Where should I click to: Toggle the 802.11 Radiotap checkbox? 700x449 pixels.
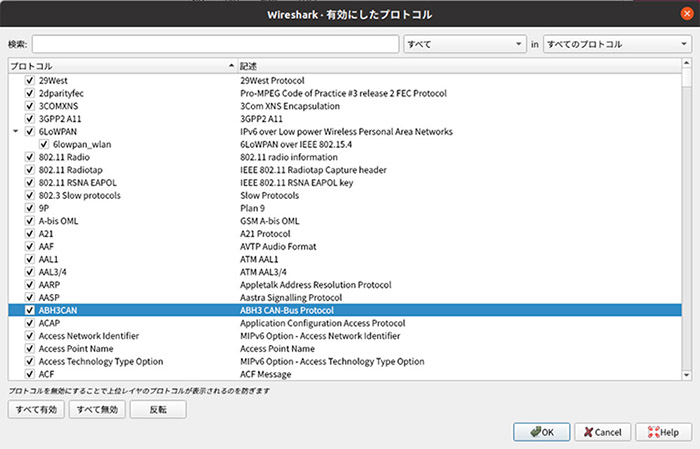29,170
